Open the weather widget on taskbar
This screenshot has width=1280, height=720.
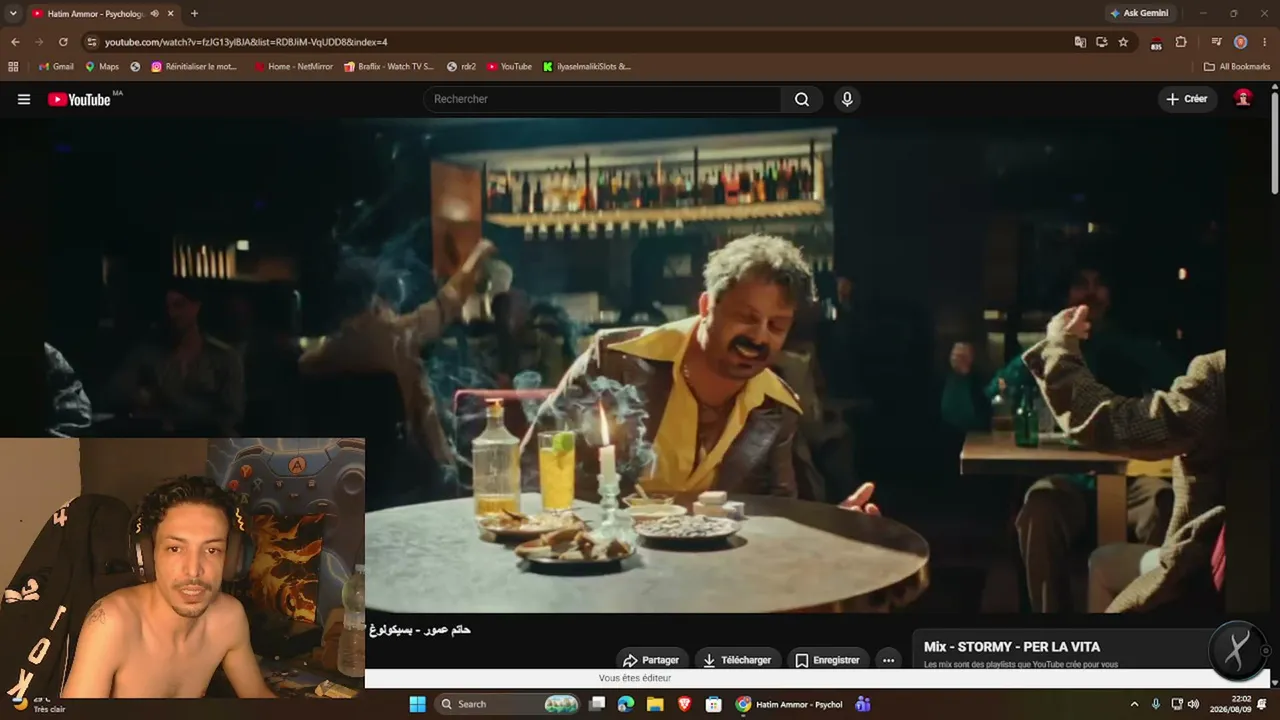click(38, 704)
